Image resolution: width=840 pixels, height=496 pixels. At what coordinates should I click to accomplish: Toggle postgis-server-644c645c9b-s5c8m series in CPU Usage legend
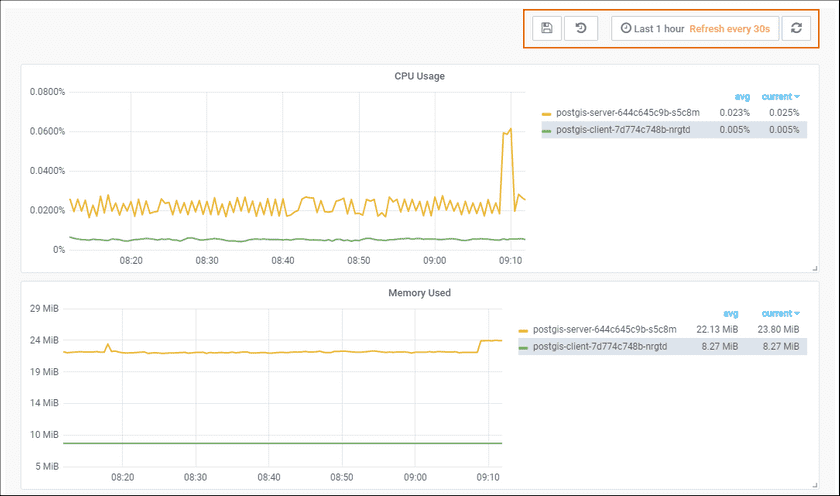tap(628, 113)
